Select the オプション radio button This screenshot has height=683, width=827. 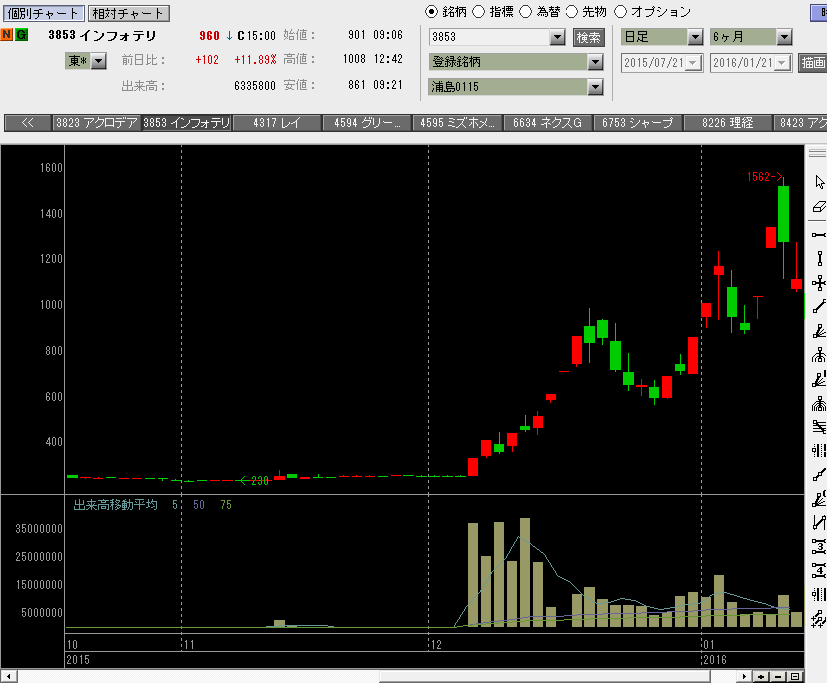point(620,12)
